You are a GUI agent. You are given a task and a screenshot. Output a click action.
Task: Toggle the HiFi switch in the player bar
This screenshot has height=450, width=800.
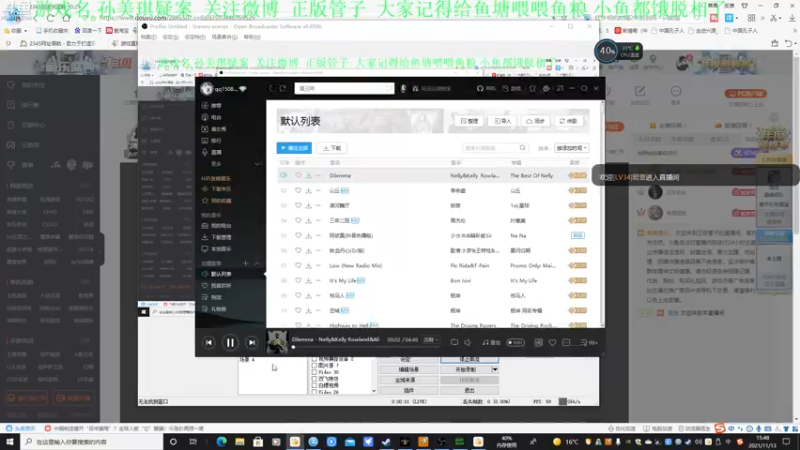[x=515, y=343]
